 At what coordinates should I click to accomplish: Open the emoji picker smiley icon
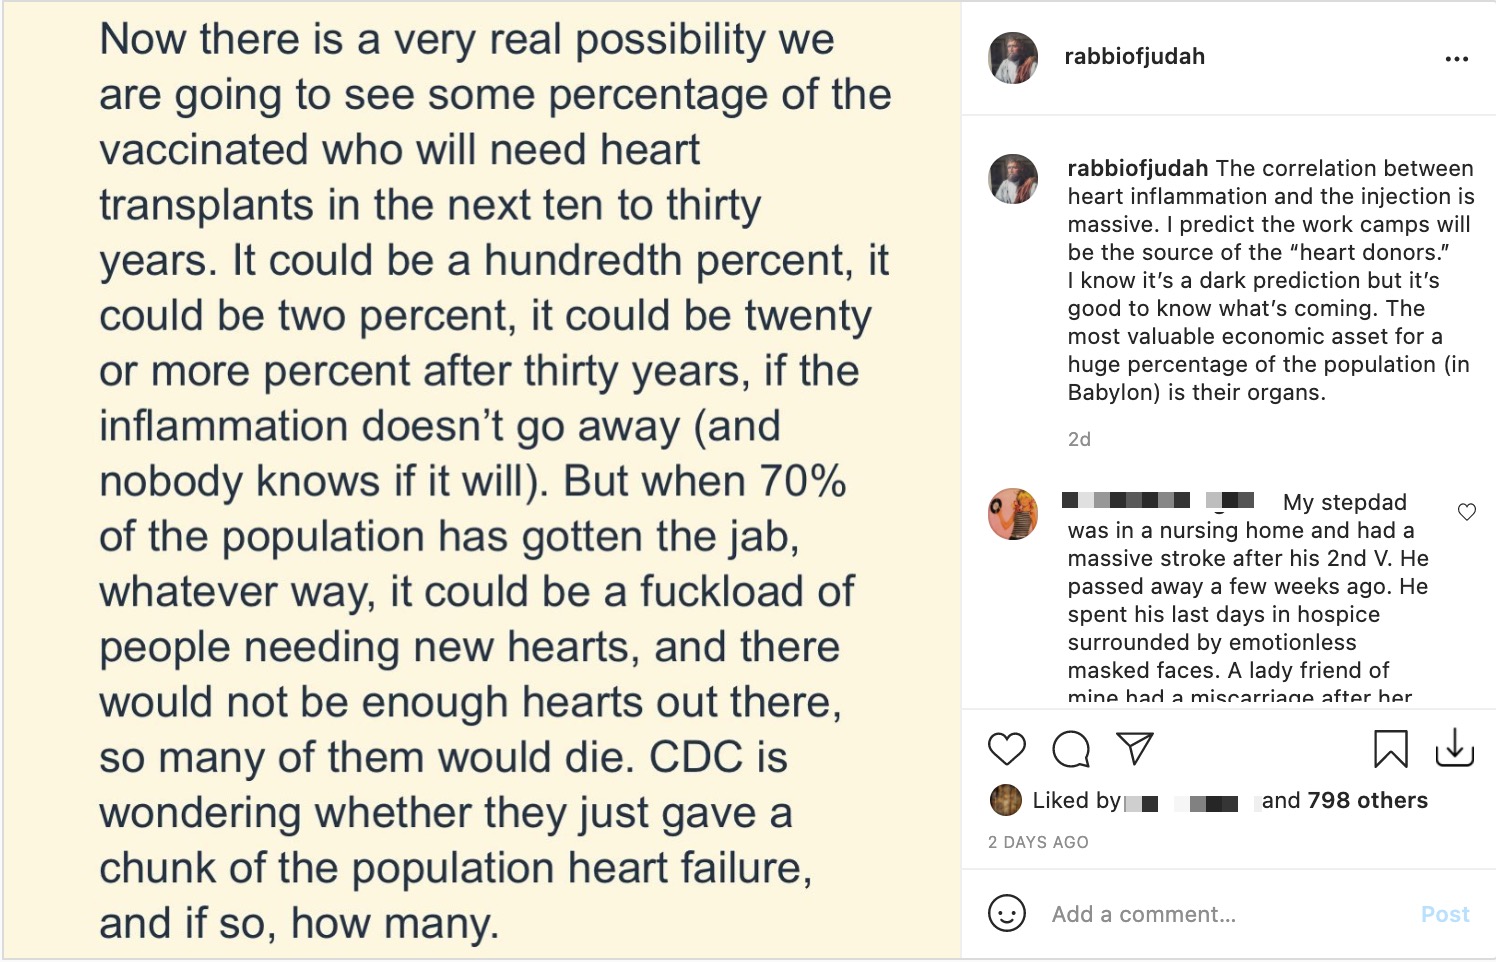1007,913
